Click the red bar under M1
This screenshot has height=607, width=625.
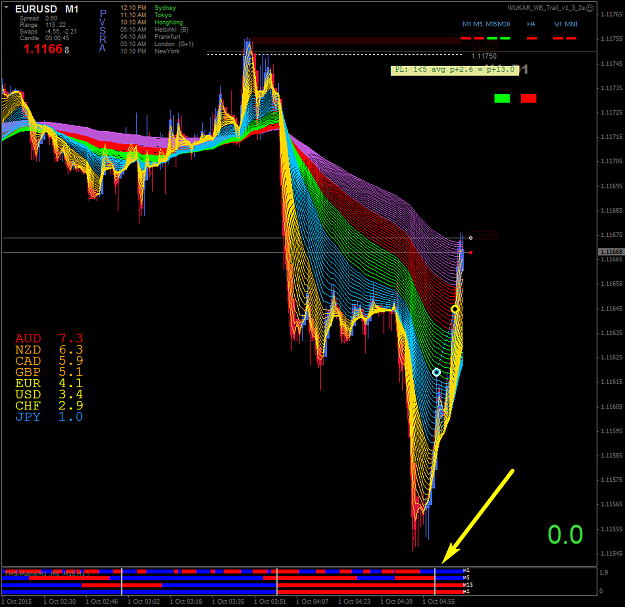(x=466, y=38)
